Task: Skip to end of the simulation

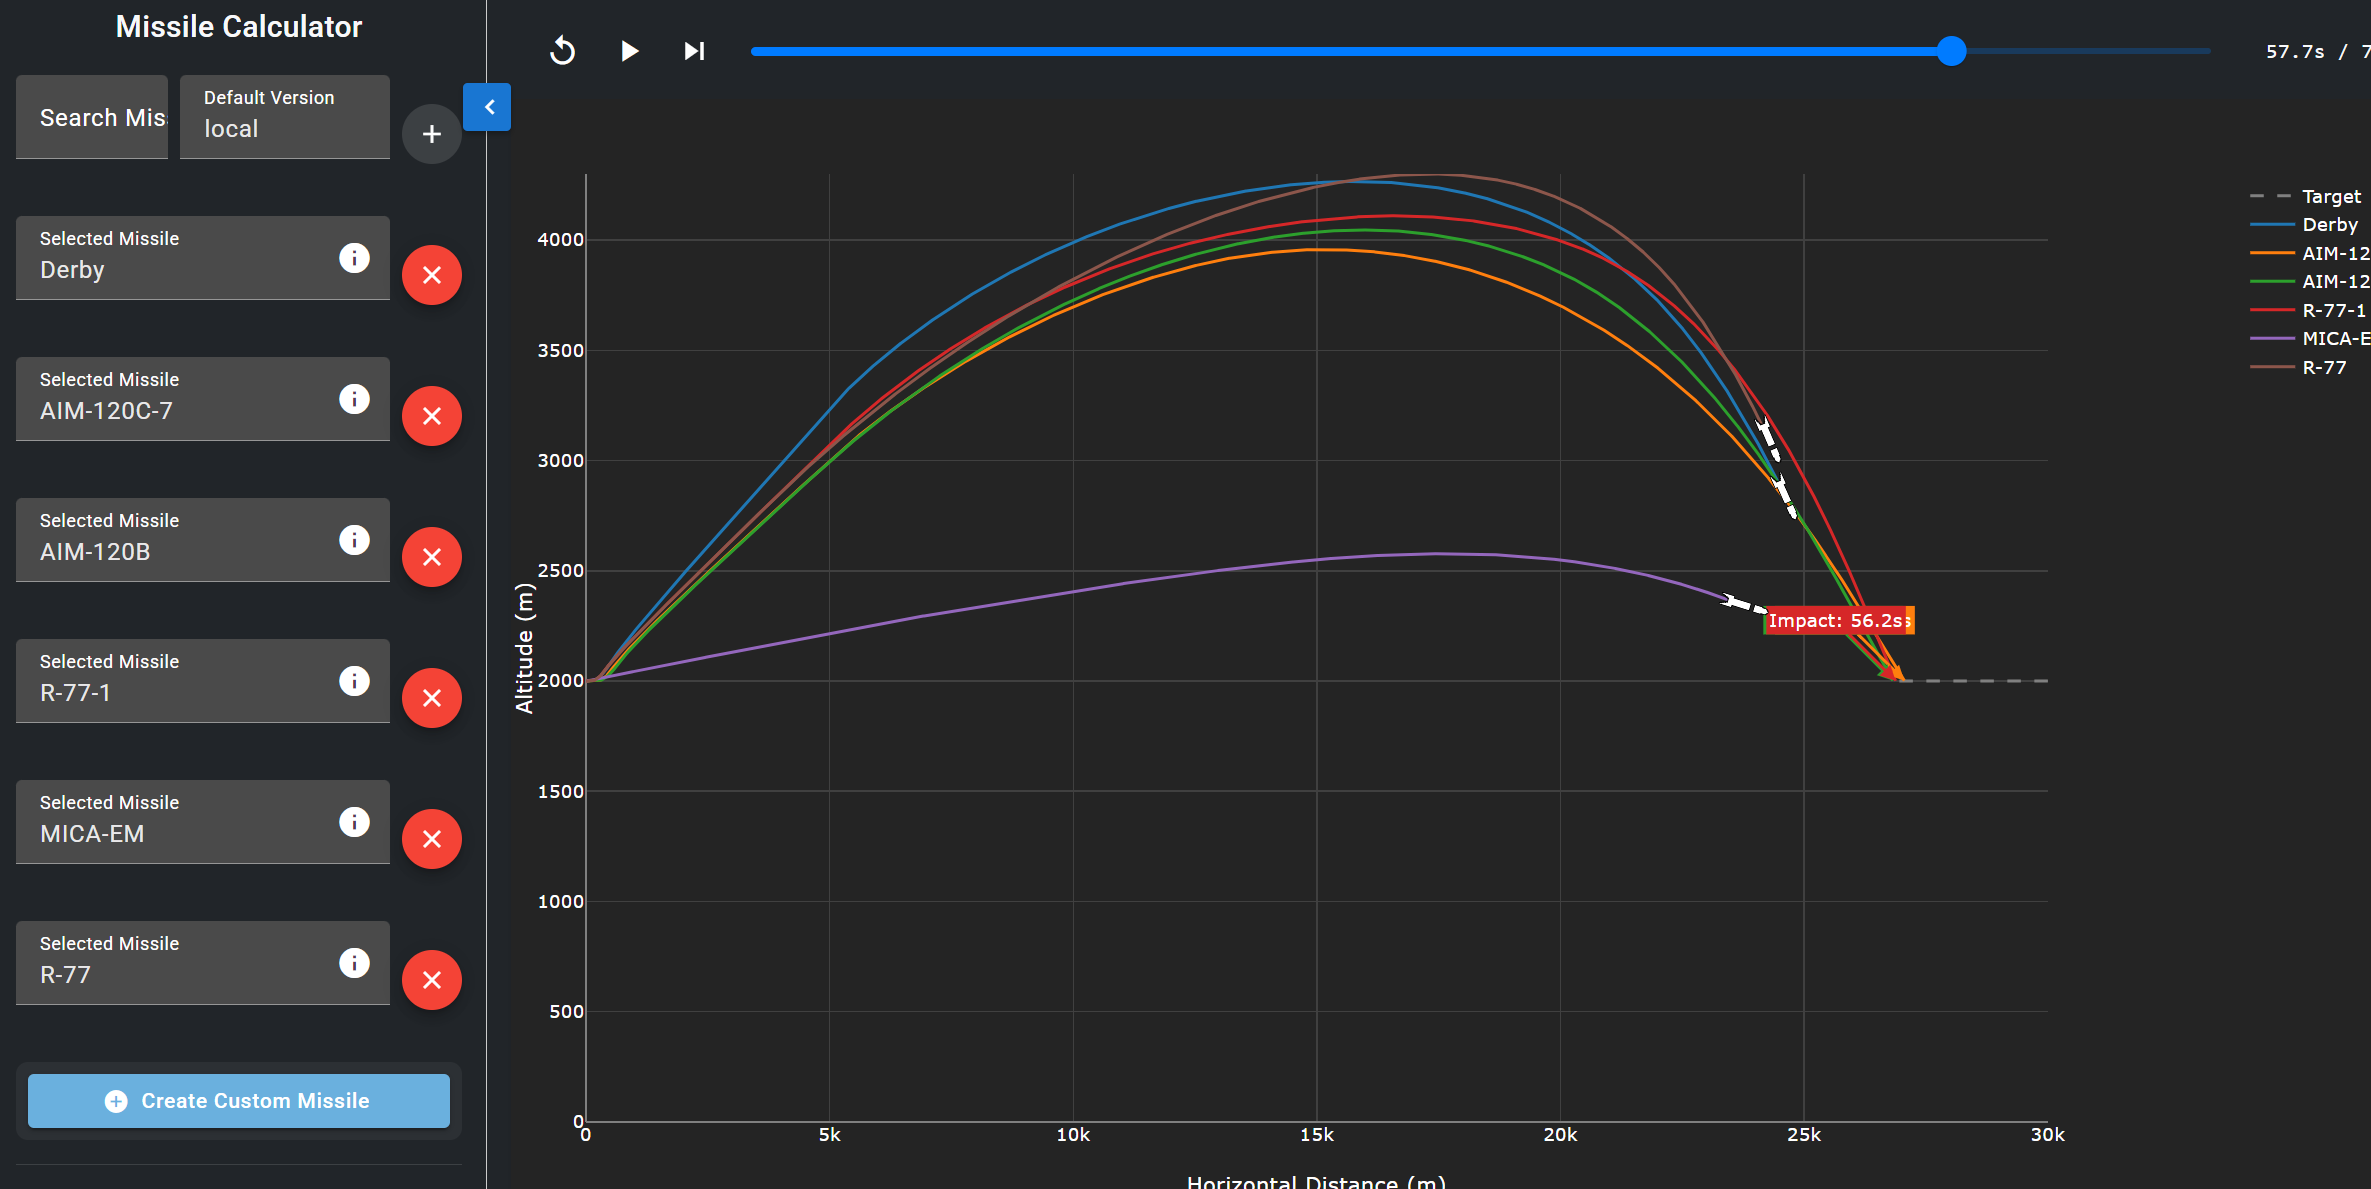Action: point(695,51)
